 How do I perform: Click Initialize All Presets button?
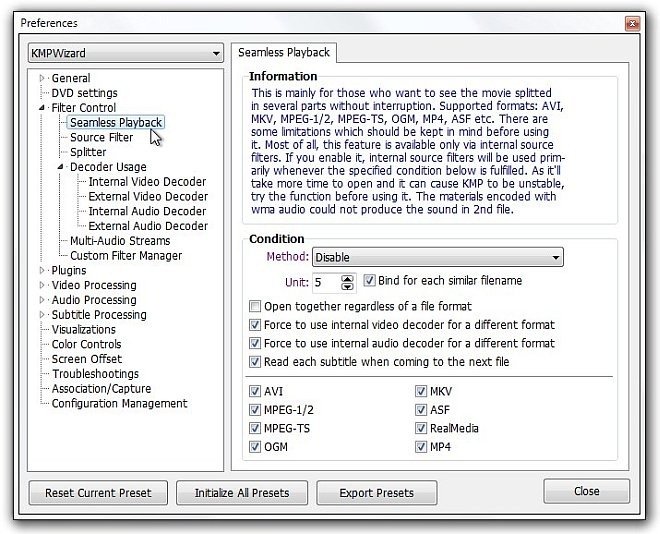coord(242,493)
